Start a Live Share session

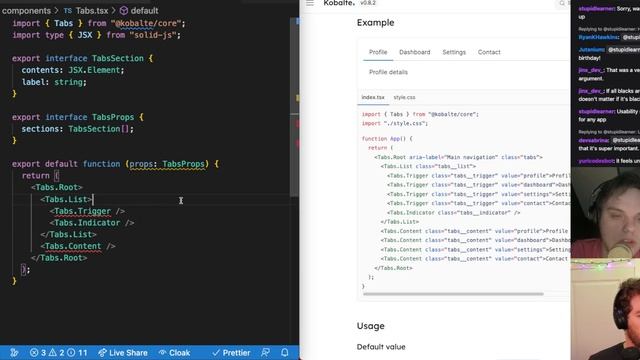[123, 353]
